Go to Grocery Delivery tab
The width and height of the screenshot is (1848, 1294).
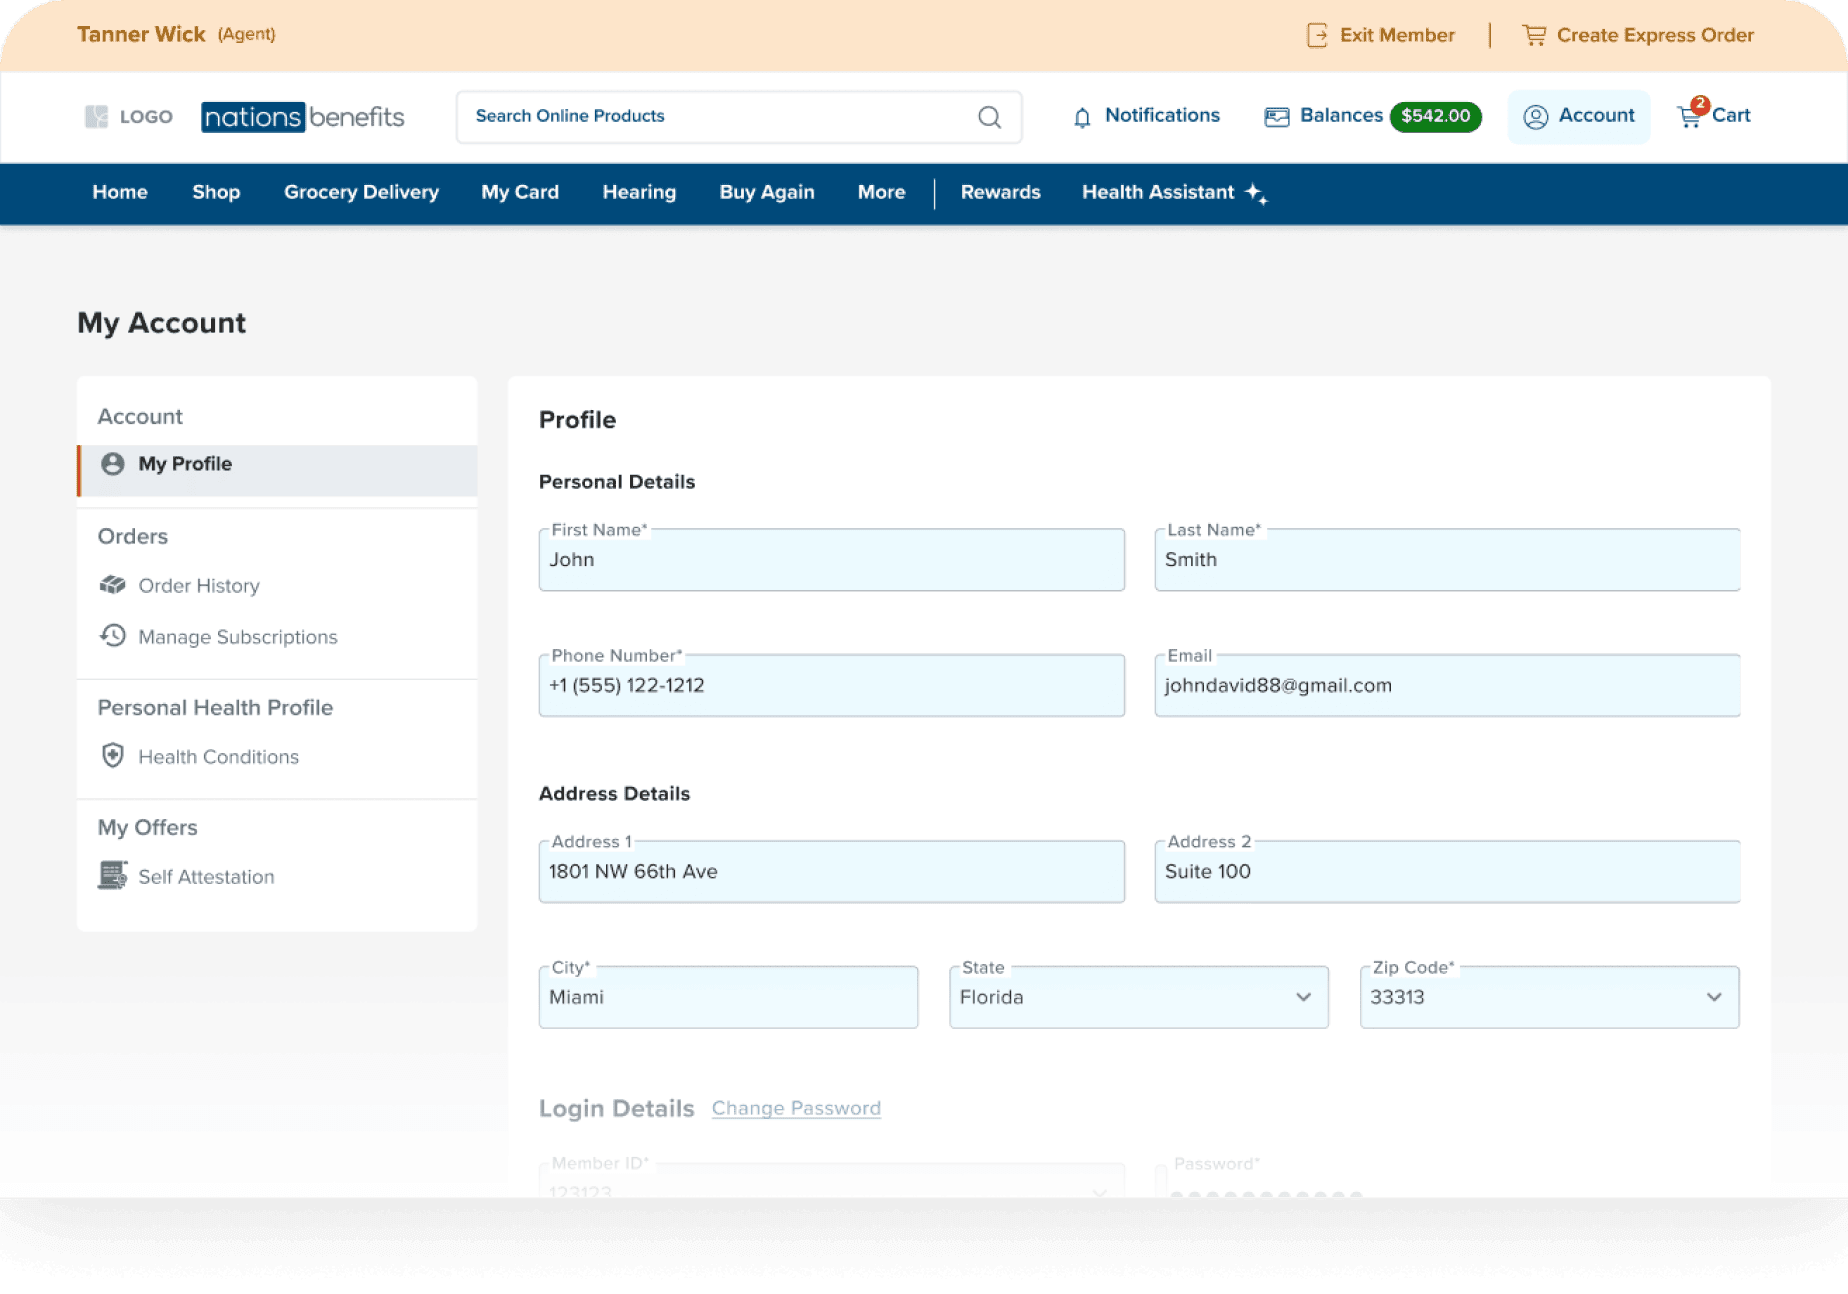tap(361, 192)
